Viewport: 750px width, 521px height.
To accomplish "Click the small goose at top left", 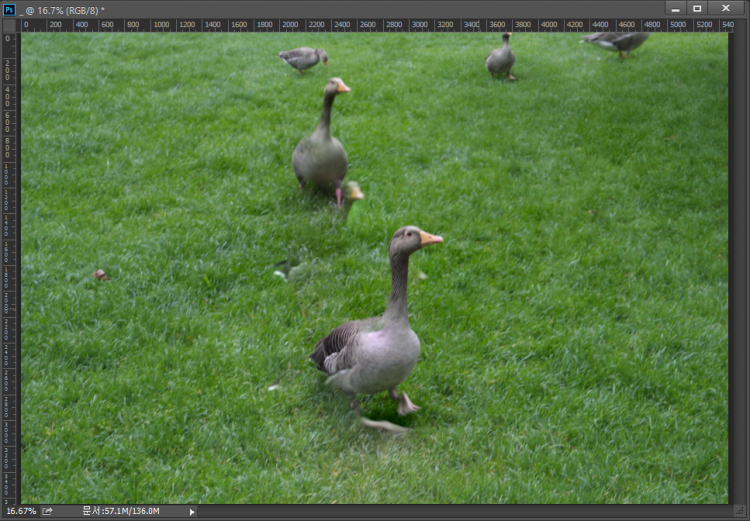I will [x=302, y=58].
